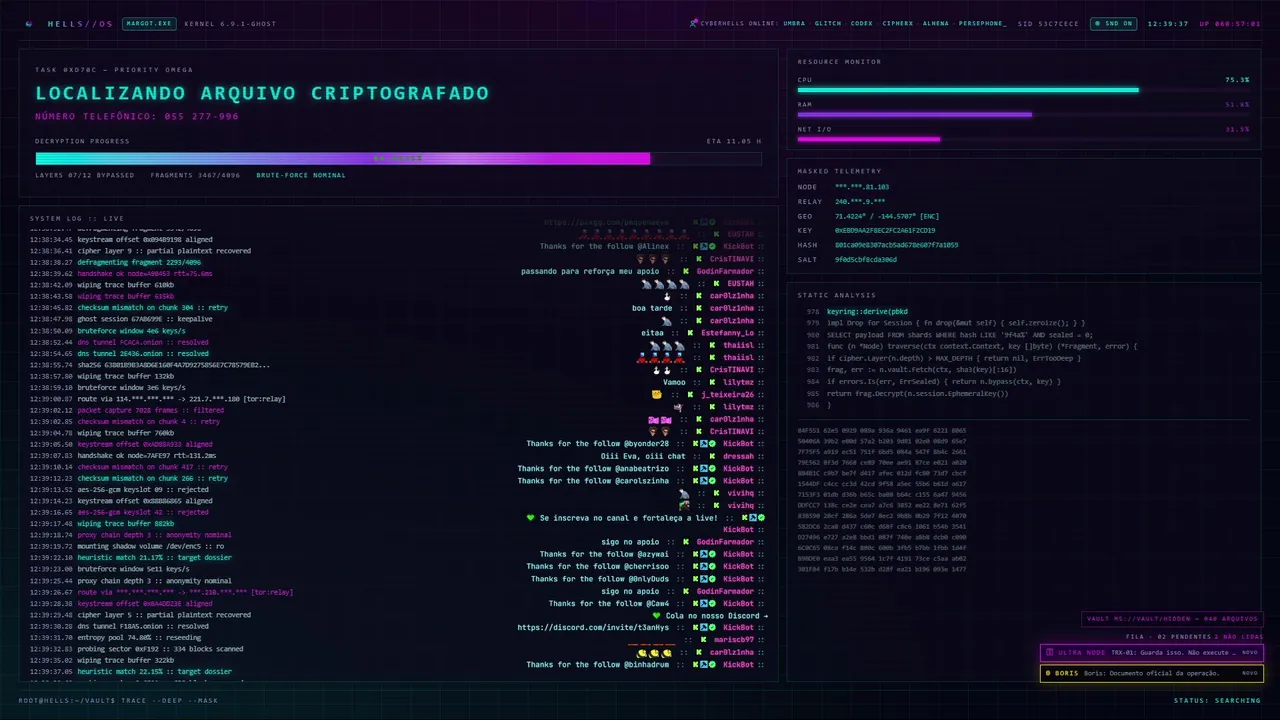Click the yellow dot beside BORIS
The height and width of the screenshot is (720, 1280).
click(x=1049, y=673)
